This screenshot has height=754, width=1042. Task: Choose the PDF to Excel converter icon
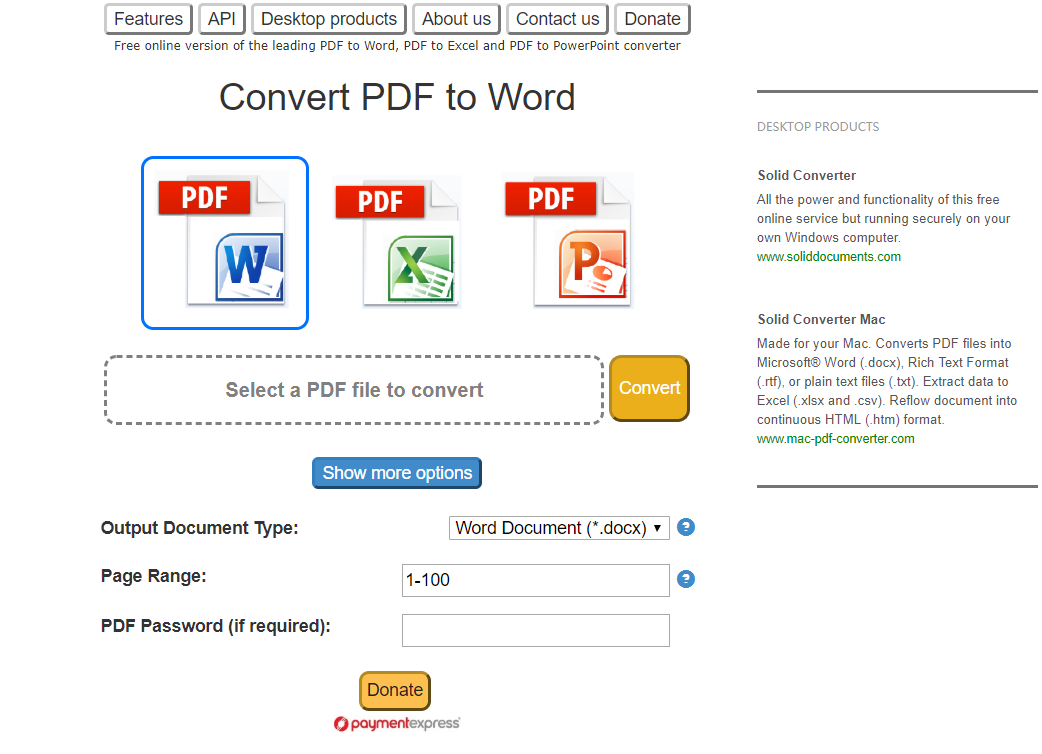(x=396, y=241)
